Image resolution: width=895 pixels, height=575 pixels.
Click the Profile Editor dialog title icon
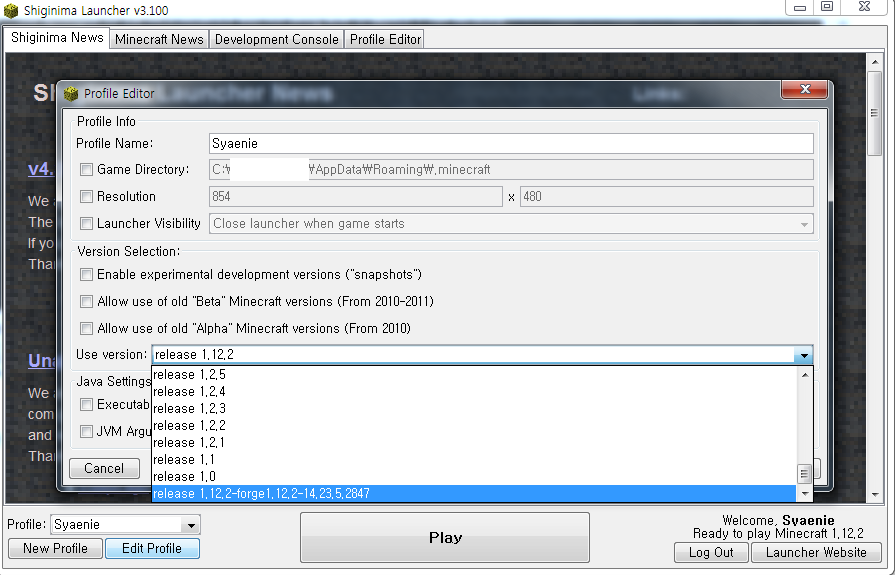(71, 94)
